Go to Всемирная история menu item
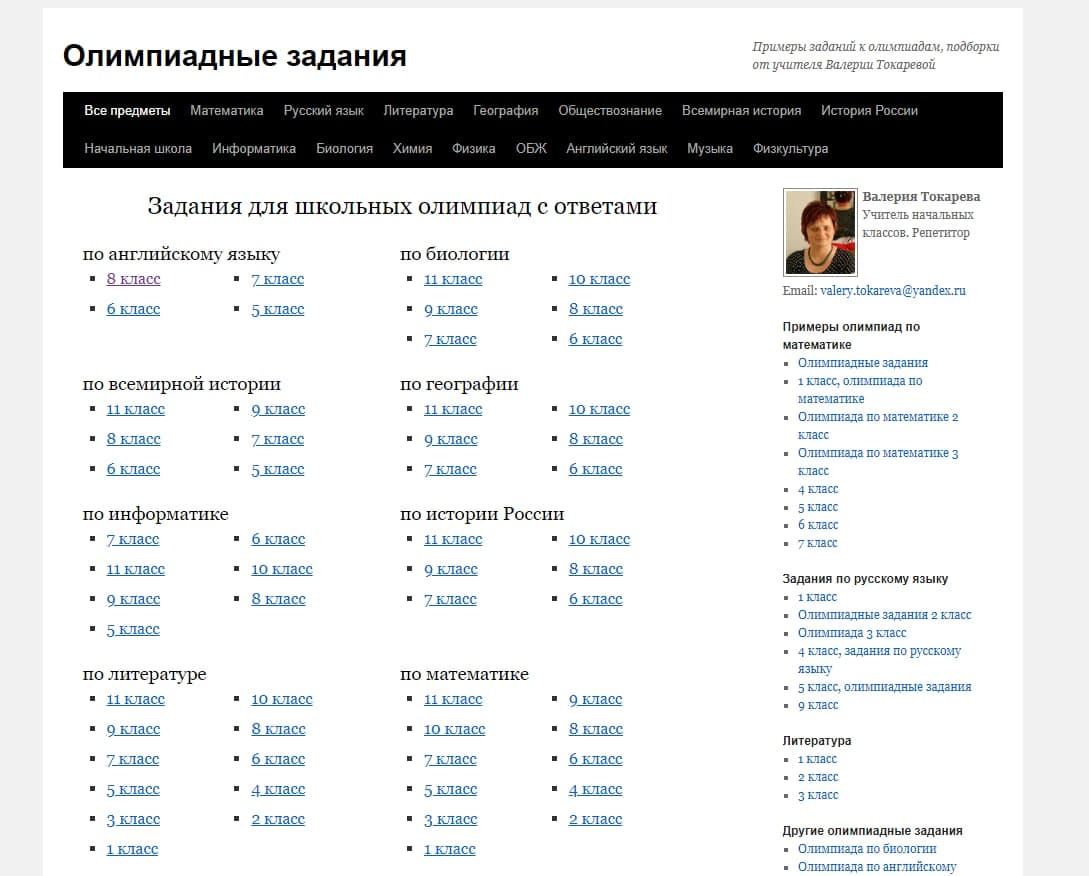1089x876 pixels. coord(741,110)
